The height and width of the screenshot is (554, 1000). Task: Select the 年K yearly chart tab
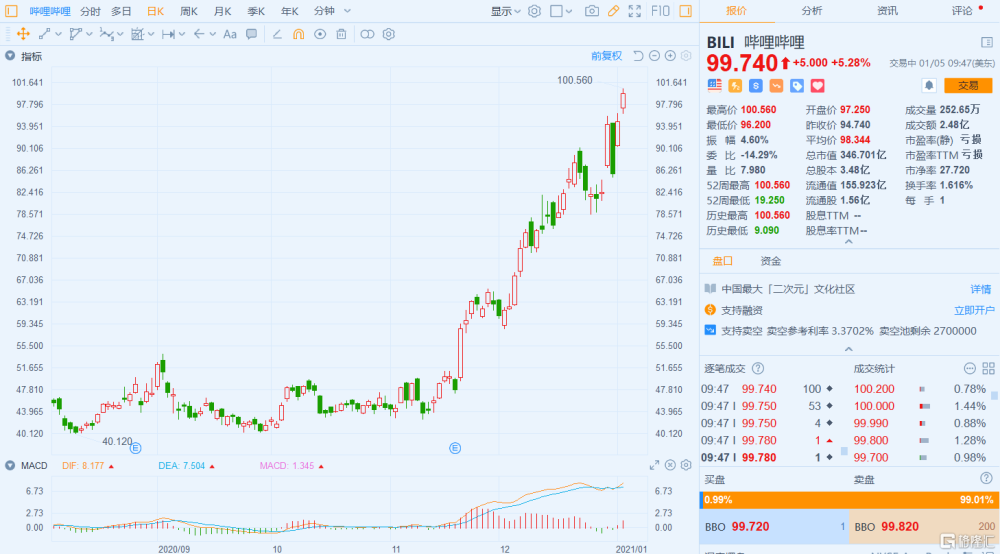[290, 11]
